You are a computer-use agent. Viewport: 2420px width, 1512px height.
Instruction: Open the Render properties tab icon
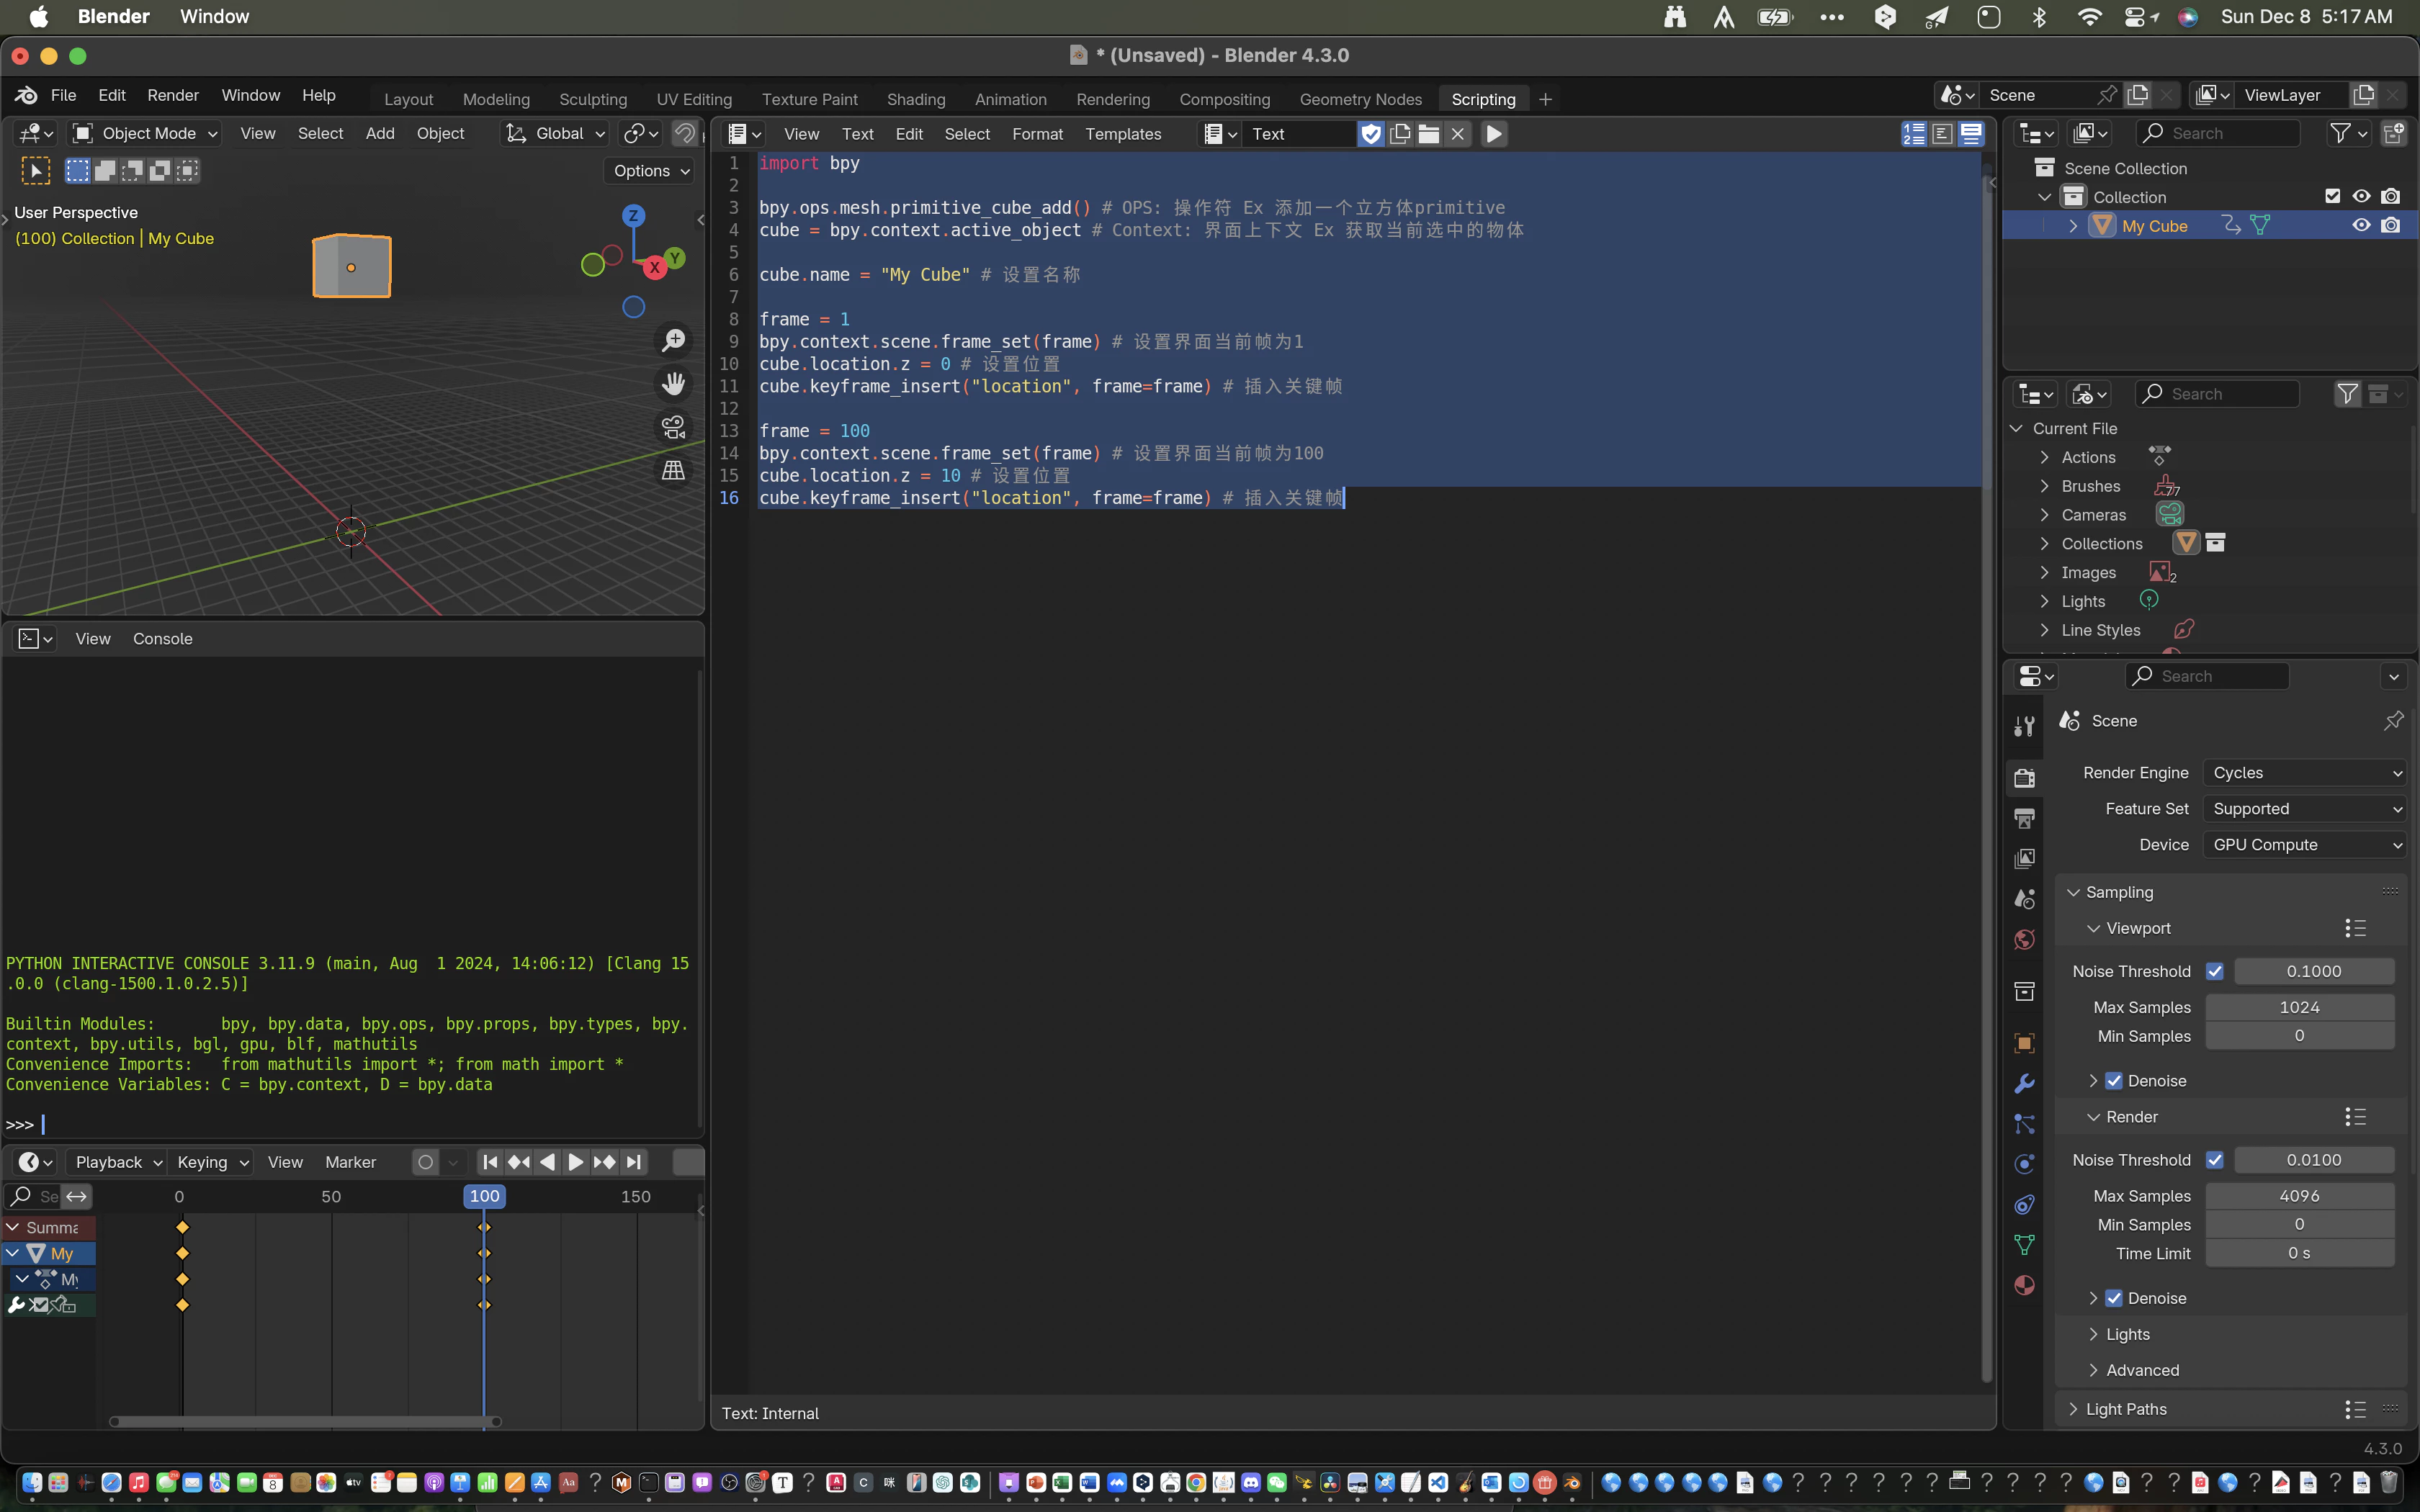[x=2025, y=778]
